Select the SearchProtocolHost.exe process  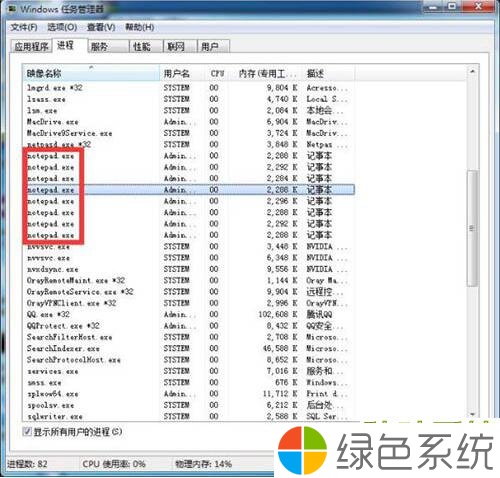pyautogui.click(x=188, y=360)
